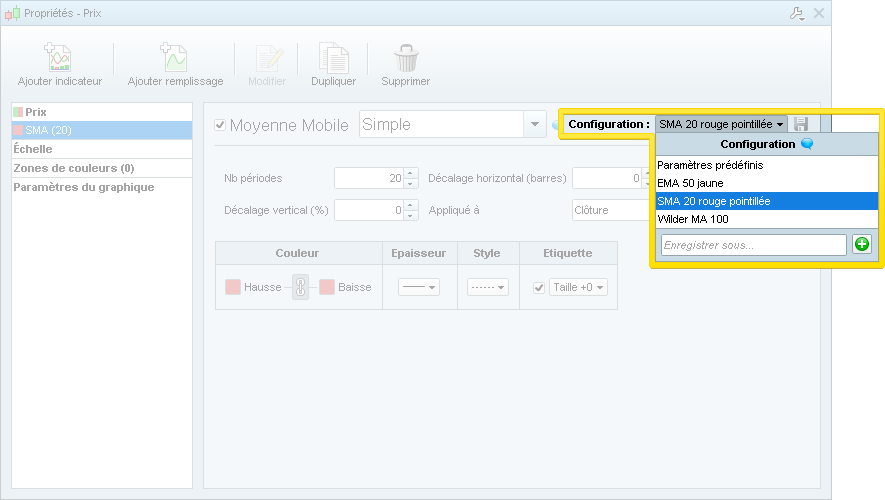This screenshot has height=500, width=885.
Task: Select EMA 50 jaune configuration
Action: 767,183
